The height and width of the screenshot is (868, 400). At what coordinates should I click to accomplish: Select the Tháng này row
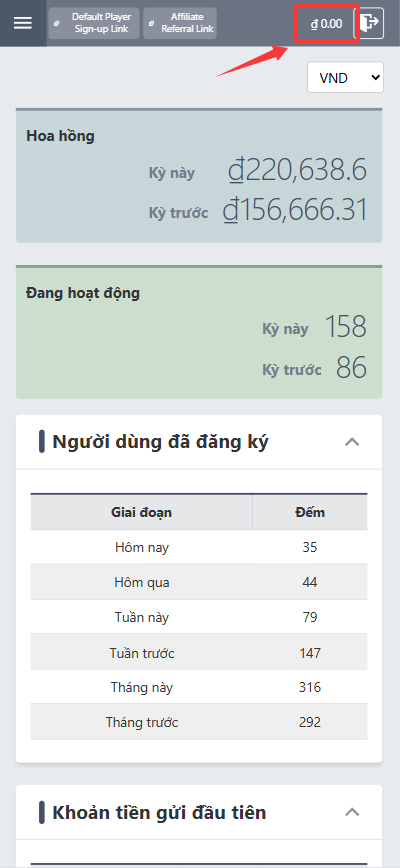[x=199, y=688]
